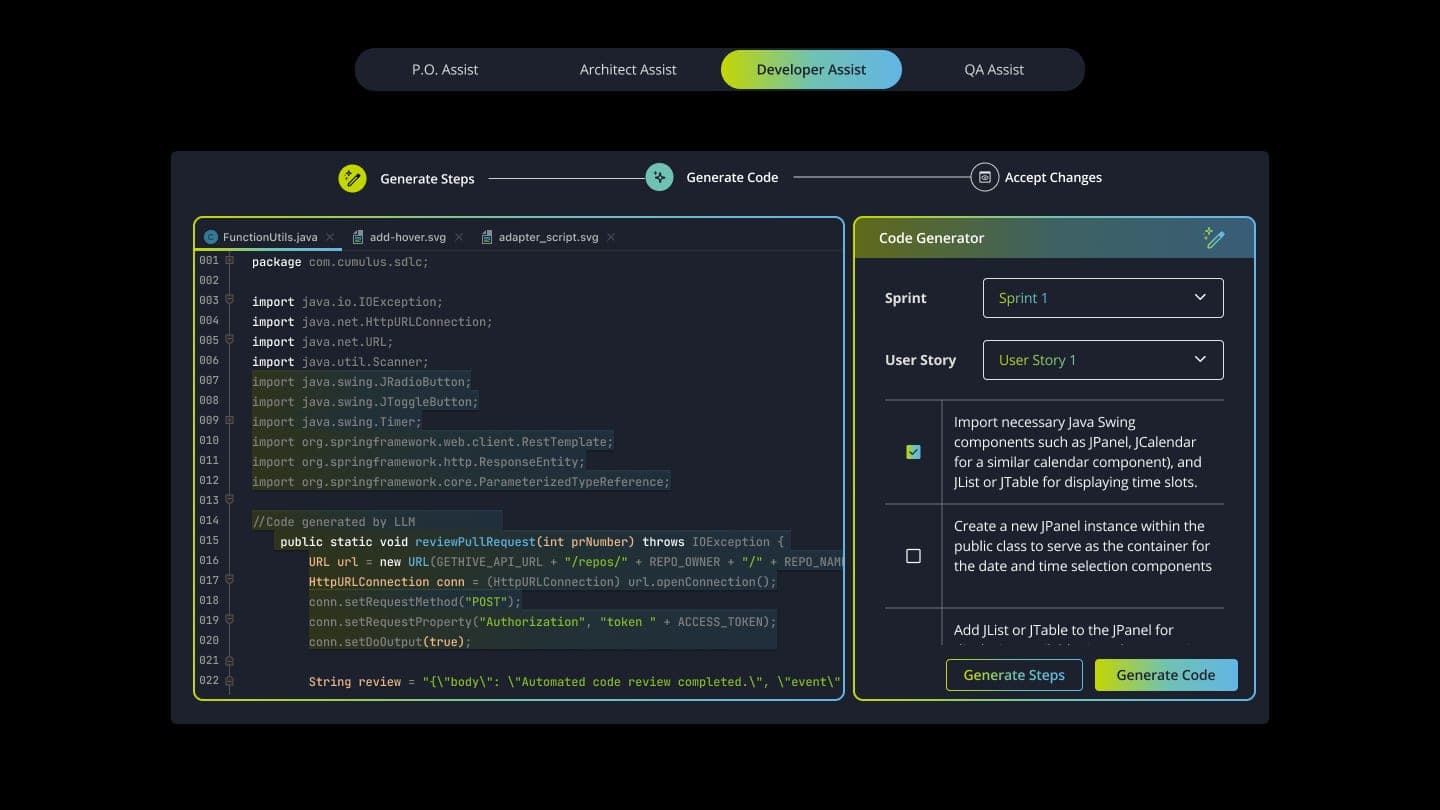This screenshot has width=1440, height=810.
Task: Toggle the fold marker at line 003
Action: pos(229,299)
